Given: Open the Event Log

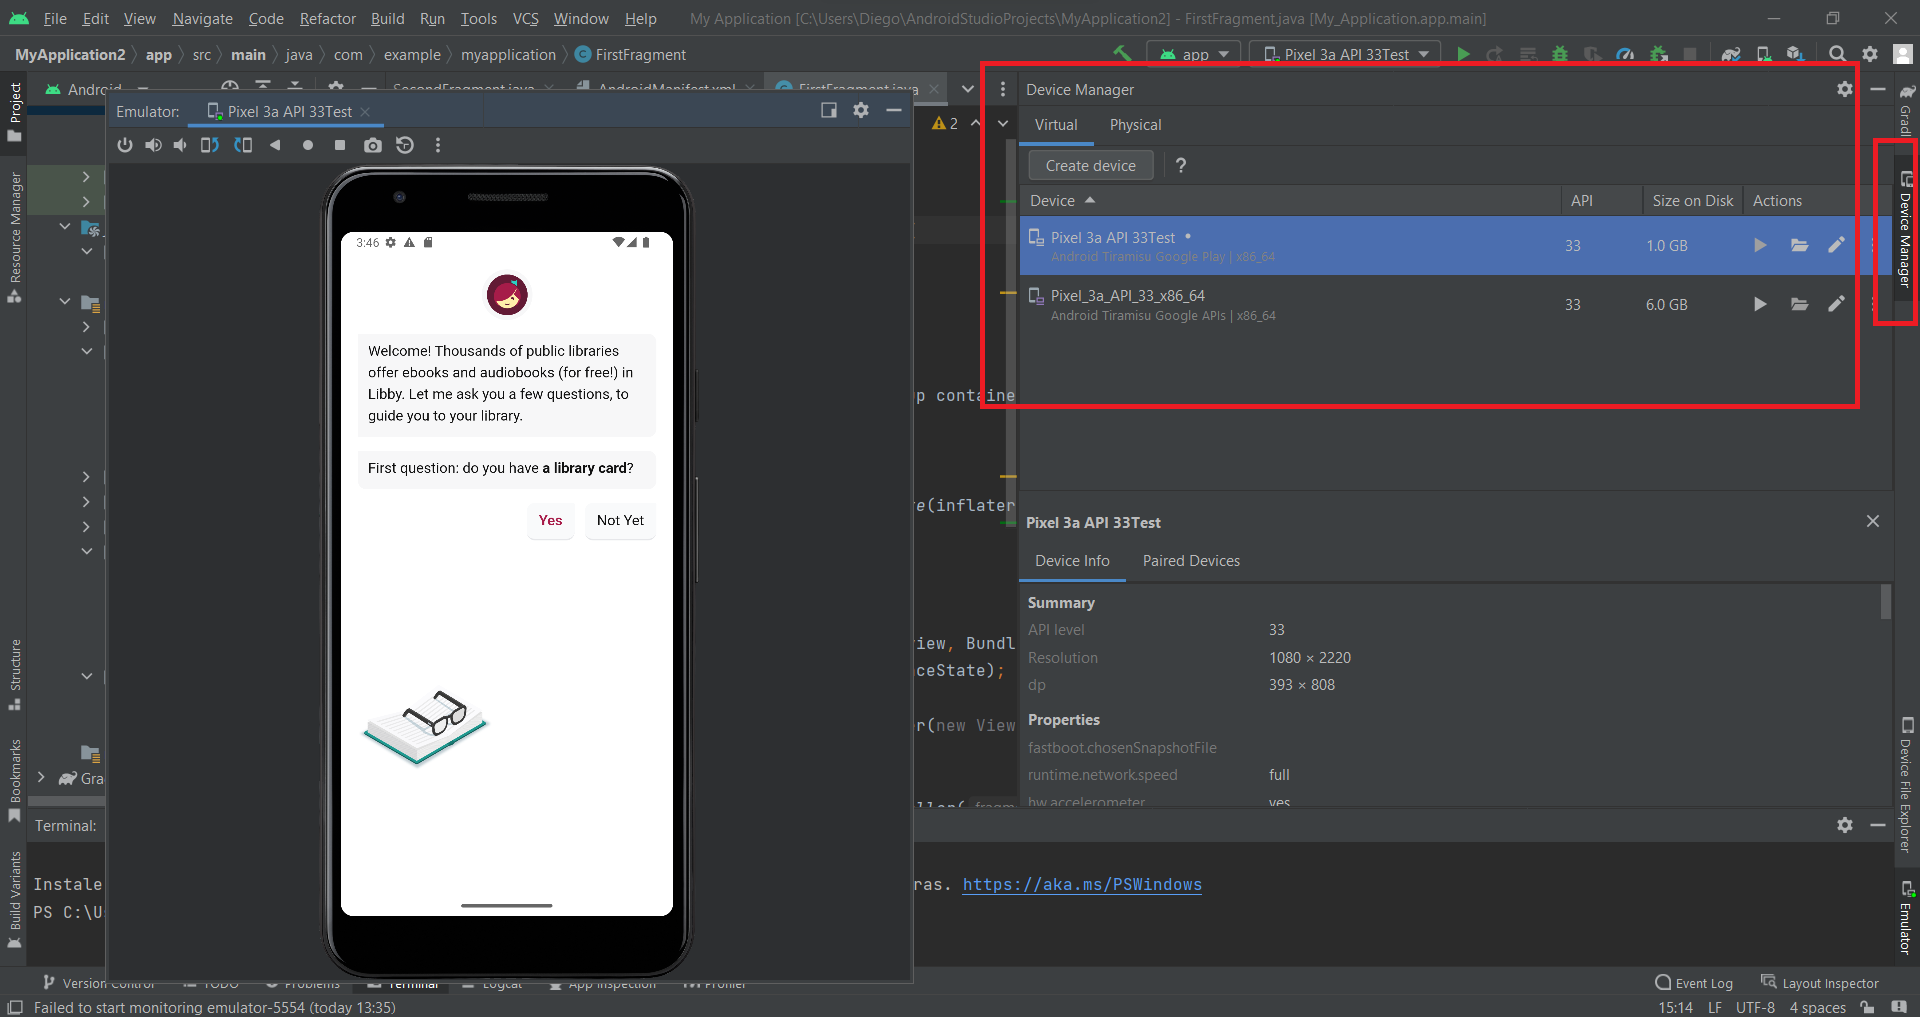Looking at the screenshot, I should point(1694,983).
